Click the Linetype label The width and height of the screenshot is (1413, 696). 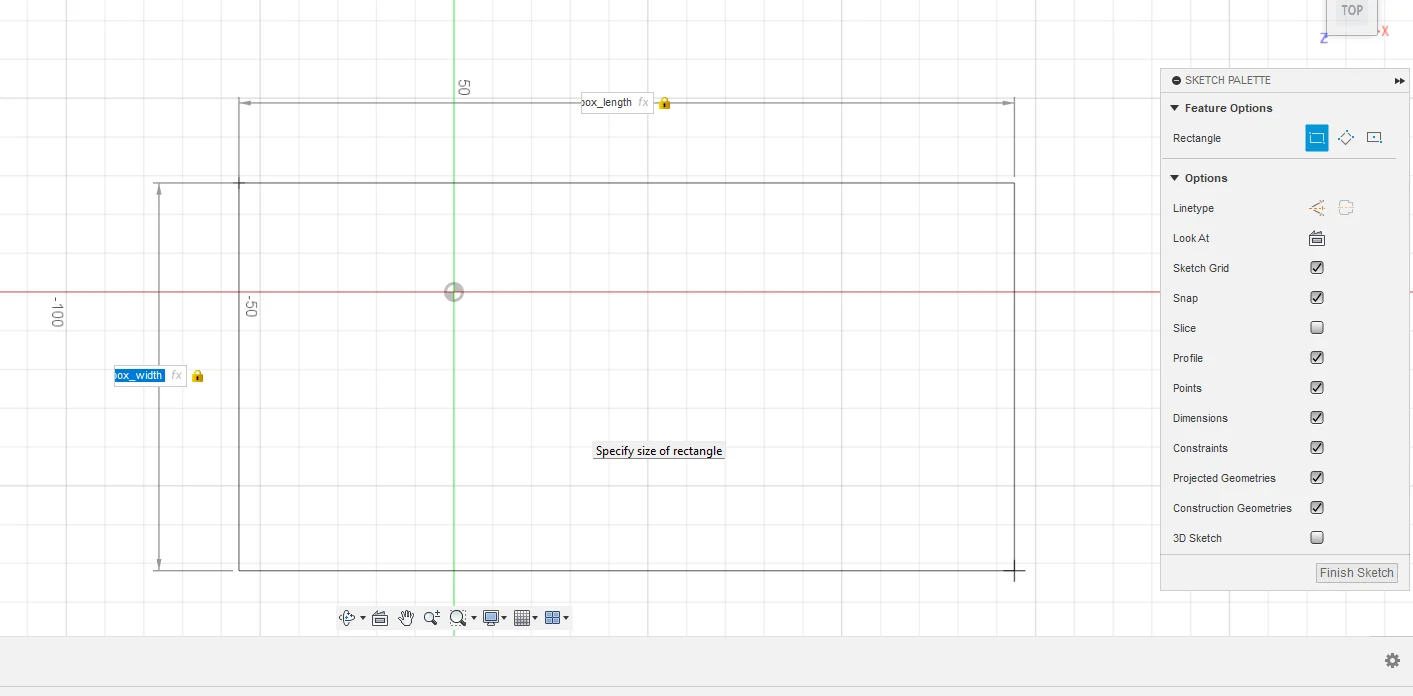point(1193,208)
